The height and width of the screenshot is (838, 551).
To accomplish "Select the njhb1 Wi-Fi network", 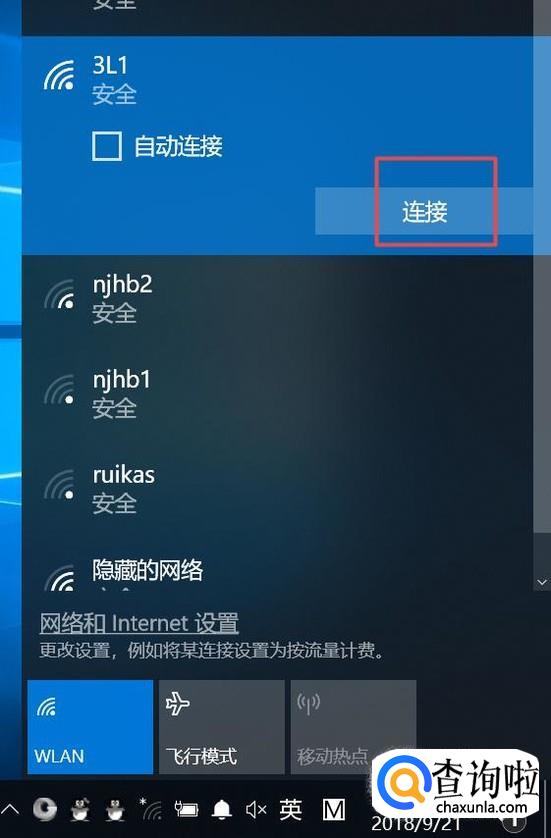I will (277, 394).
